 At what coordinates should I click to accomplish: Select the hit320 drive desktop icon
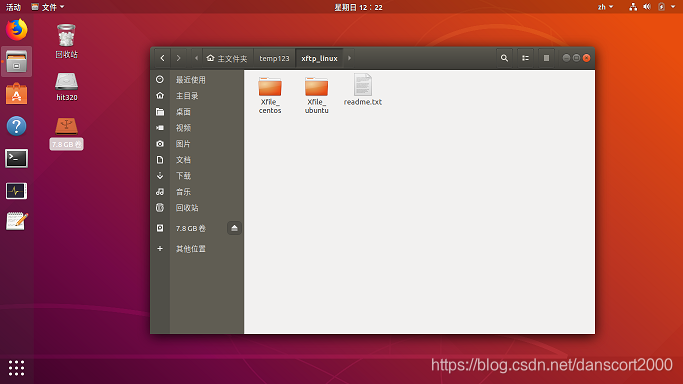67,87
